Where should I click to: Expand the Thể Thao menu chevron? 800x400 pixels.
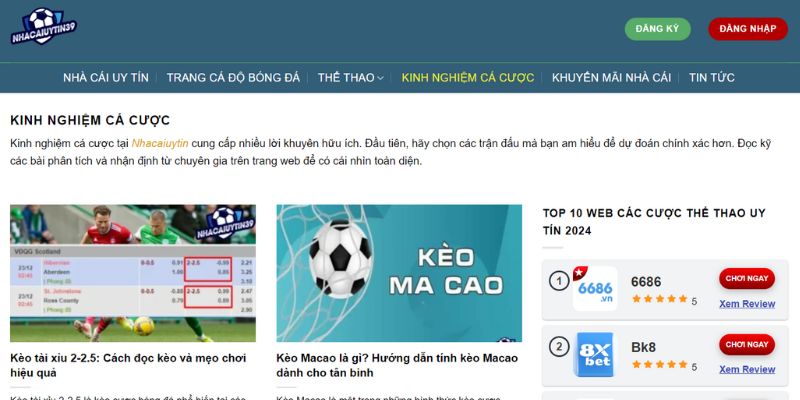[380, 78]
